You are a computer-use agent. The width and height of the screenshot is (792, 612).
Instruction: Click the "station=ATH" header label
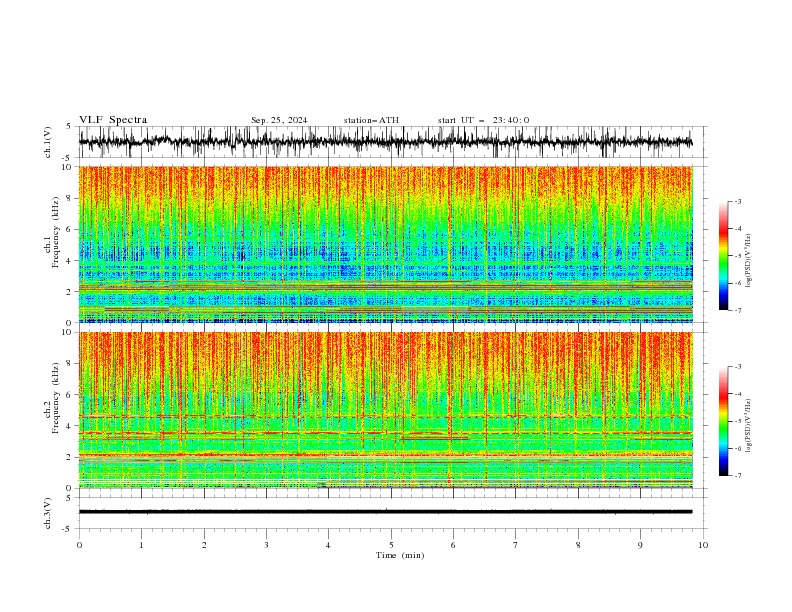click(x=371, y=120)
